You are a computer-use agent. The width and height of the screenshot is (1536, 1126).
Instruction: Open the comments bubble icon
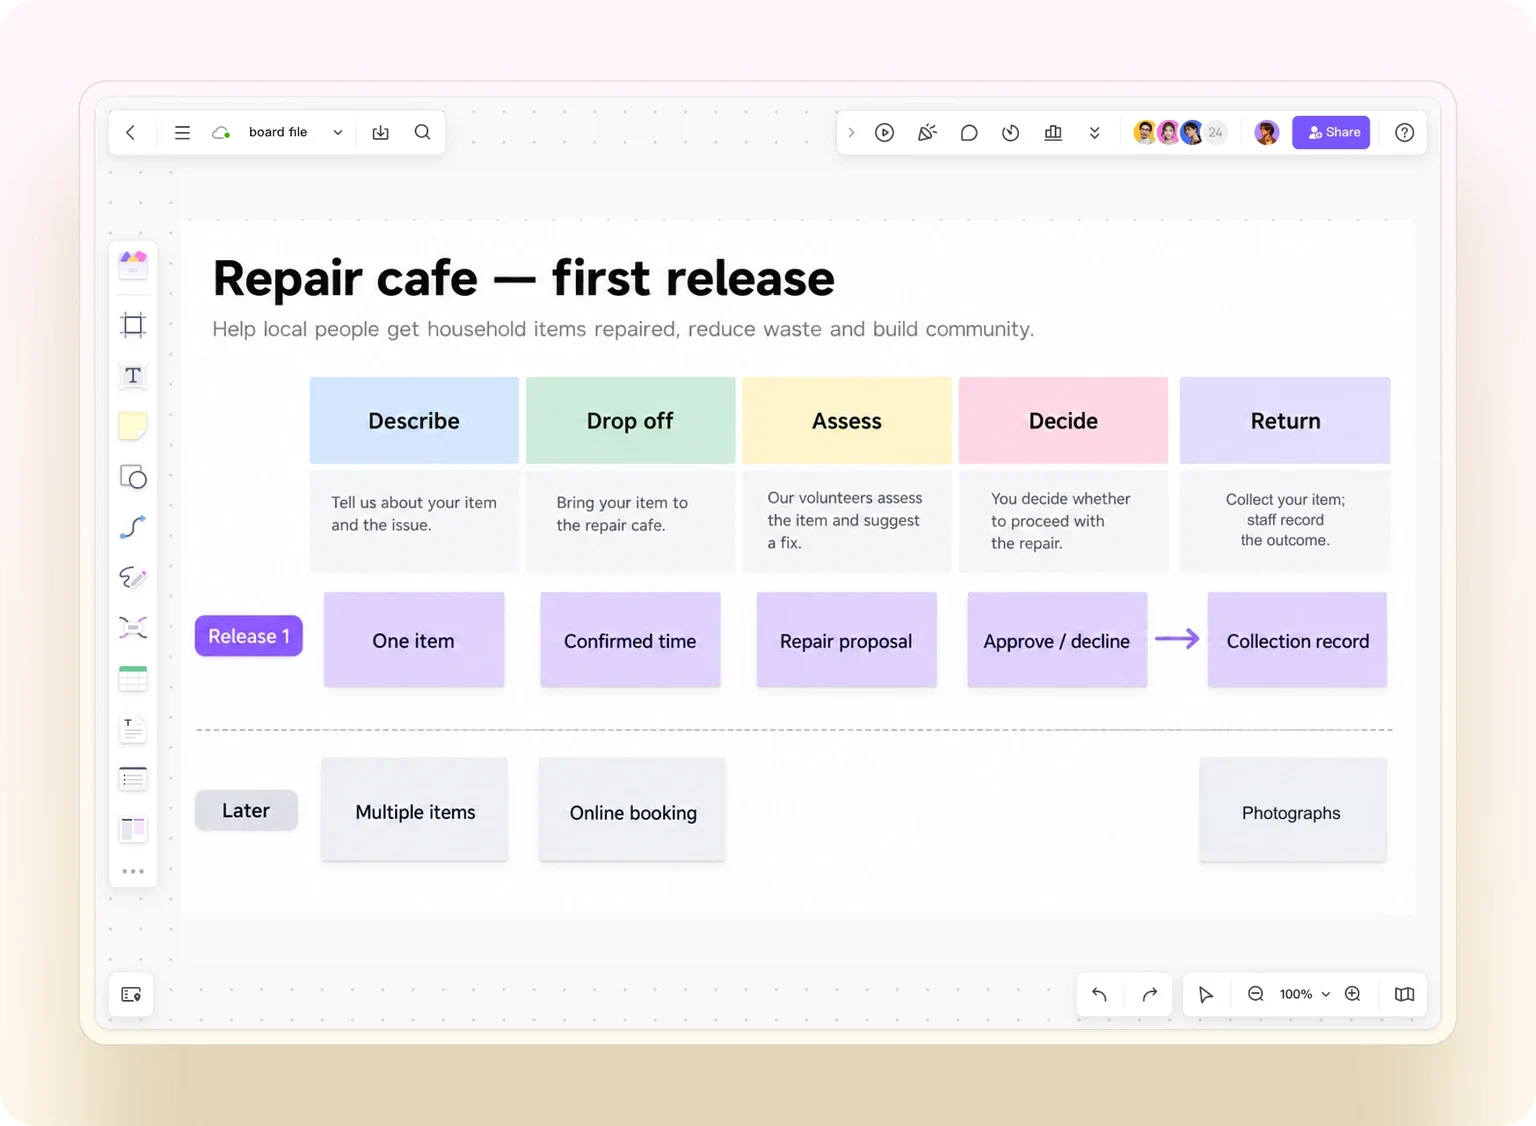coord(969,132)
